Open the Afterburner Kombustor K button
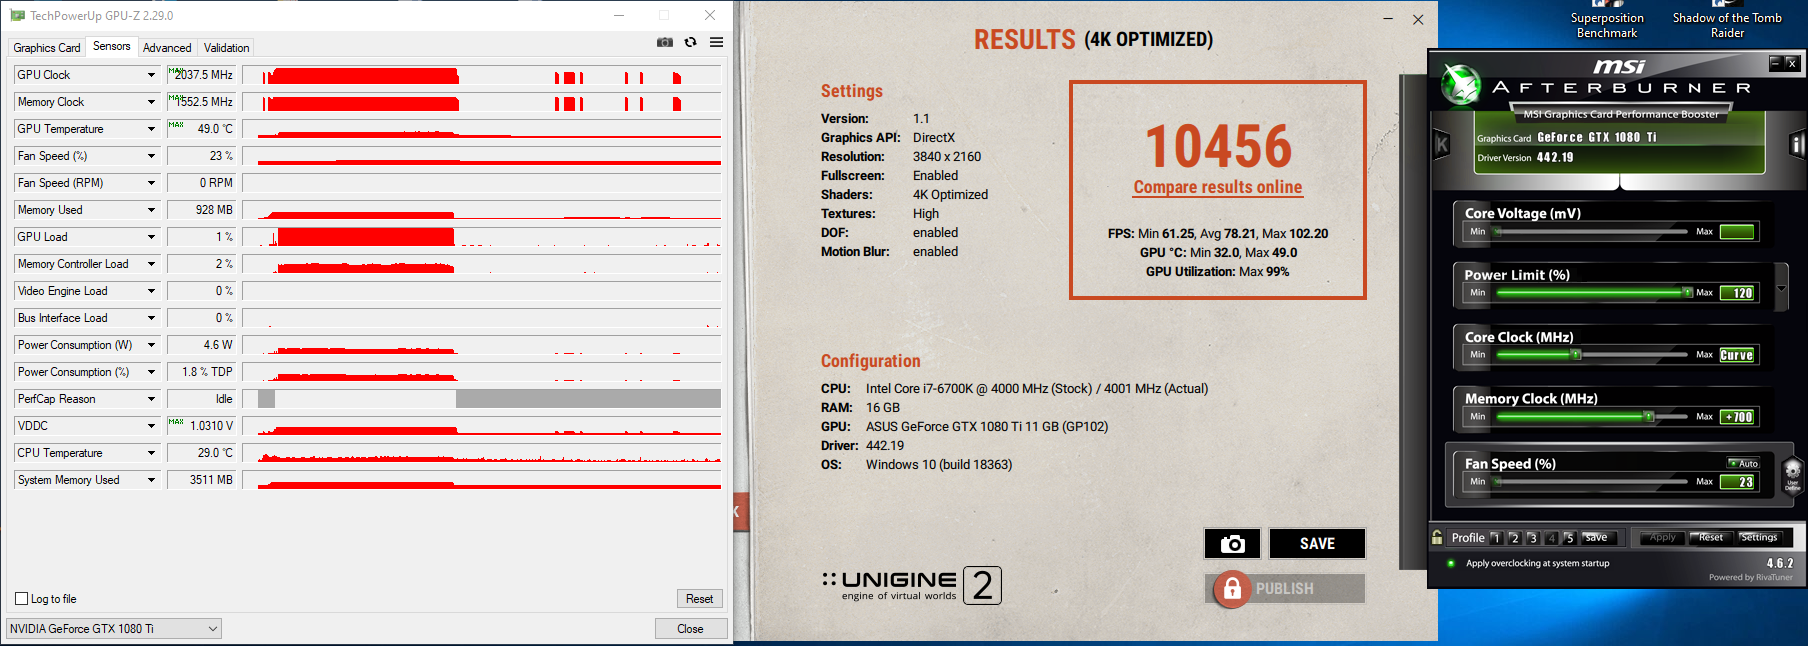This screenshot has width=1808, height=646. [1441, 145]
